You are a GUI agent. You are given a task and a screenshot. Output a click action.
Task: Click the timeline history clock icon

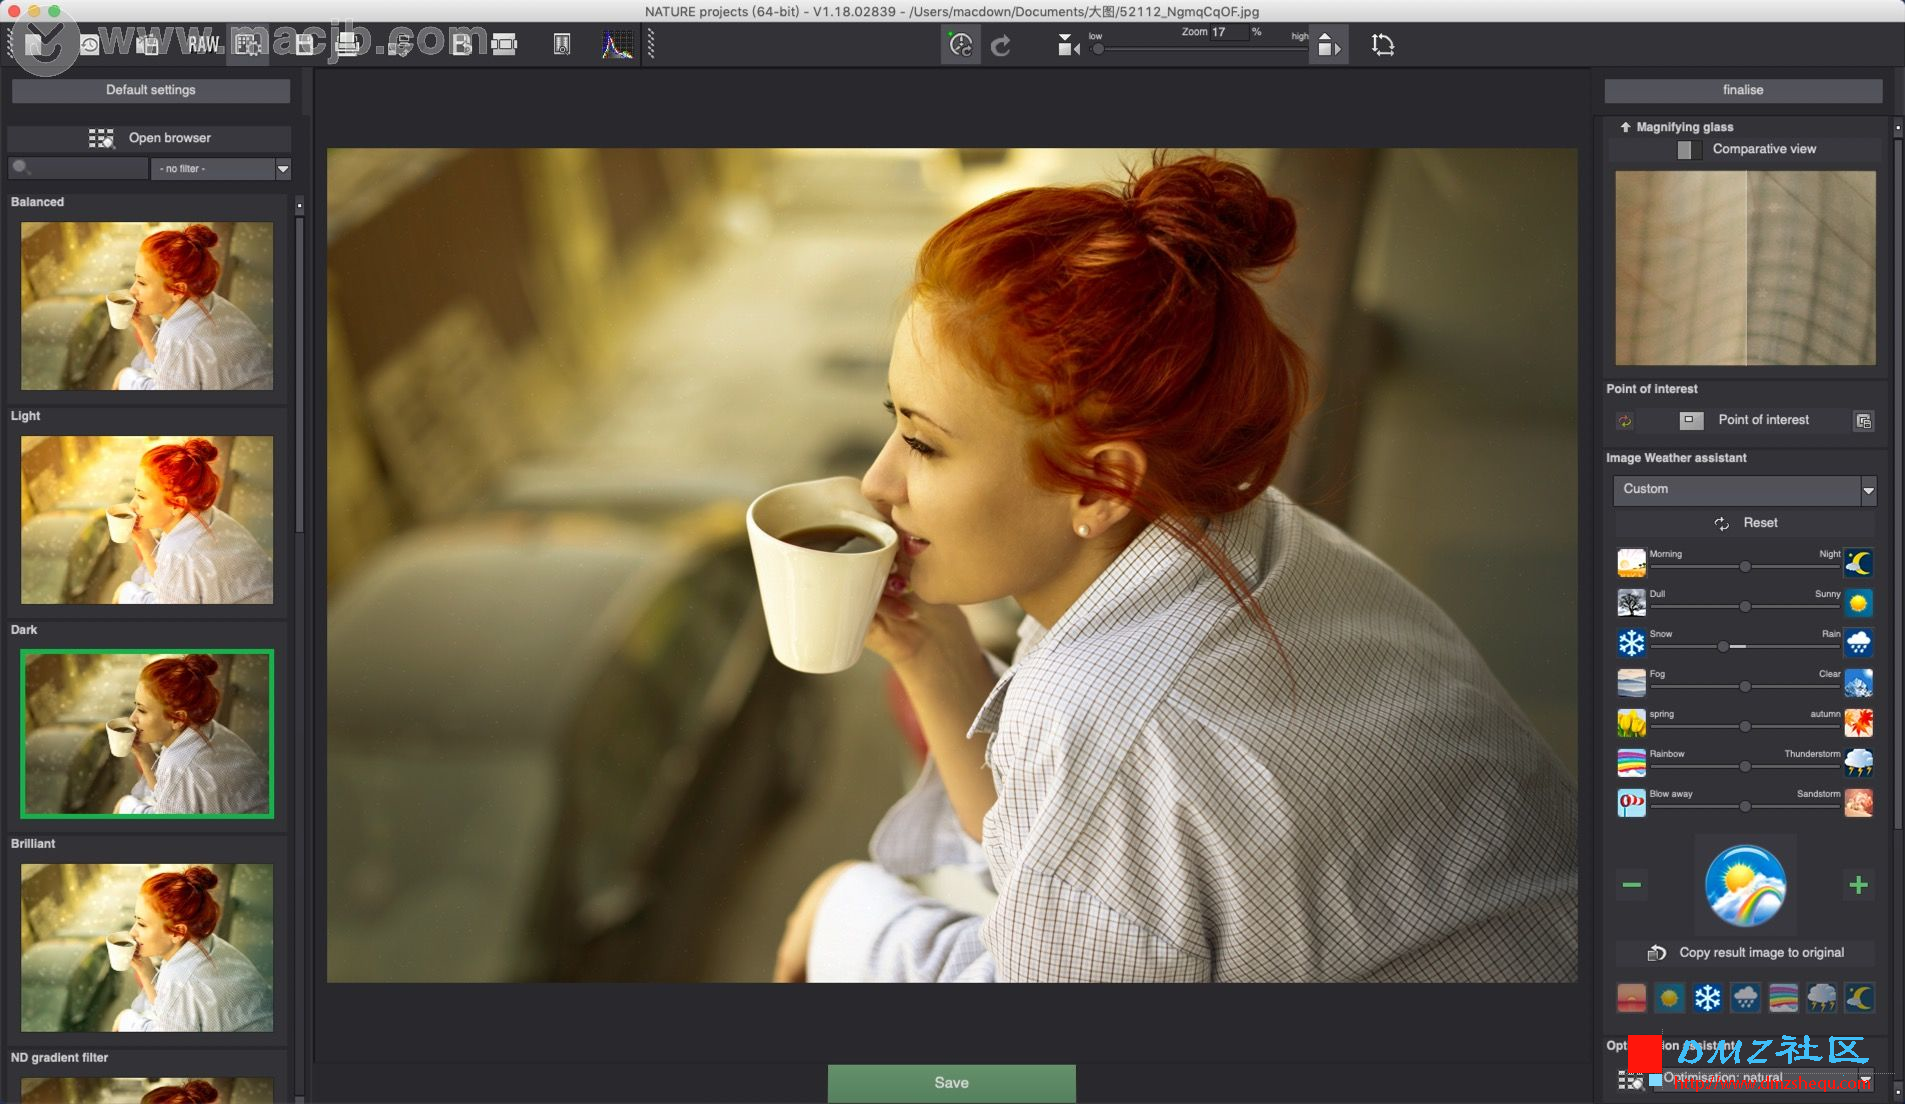point(90,44)
